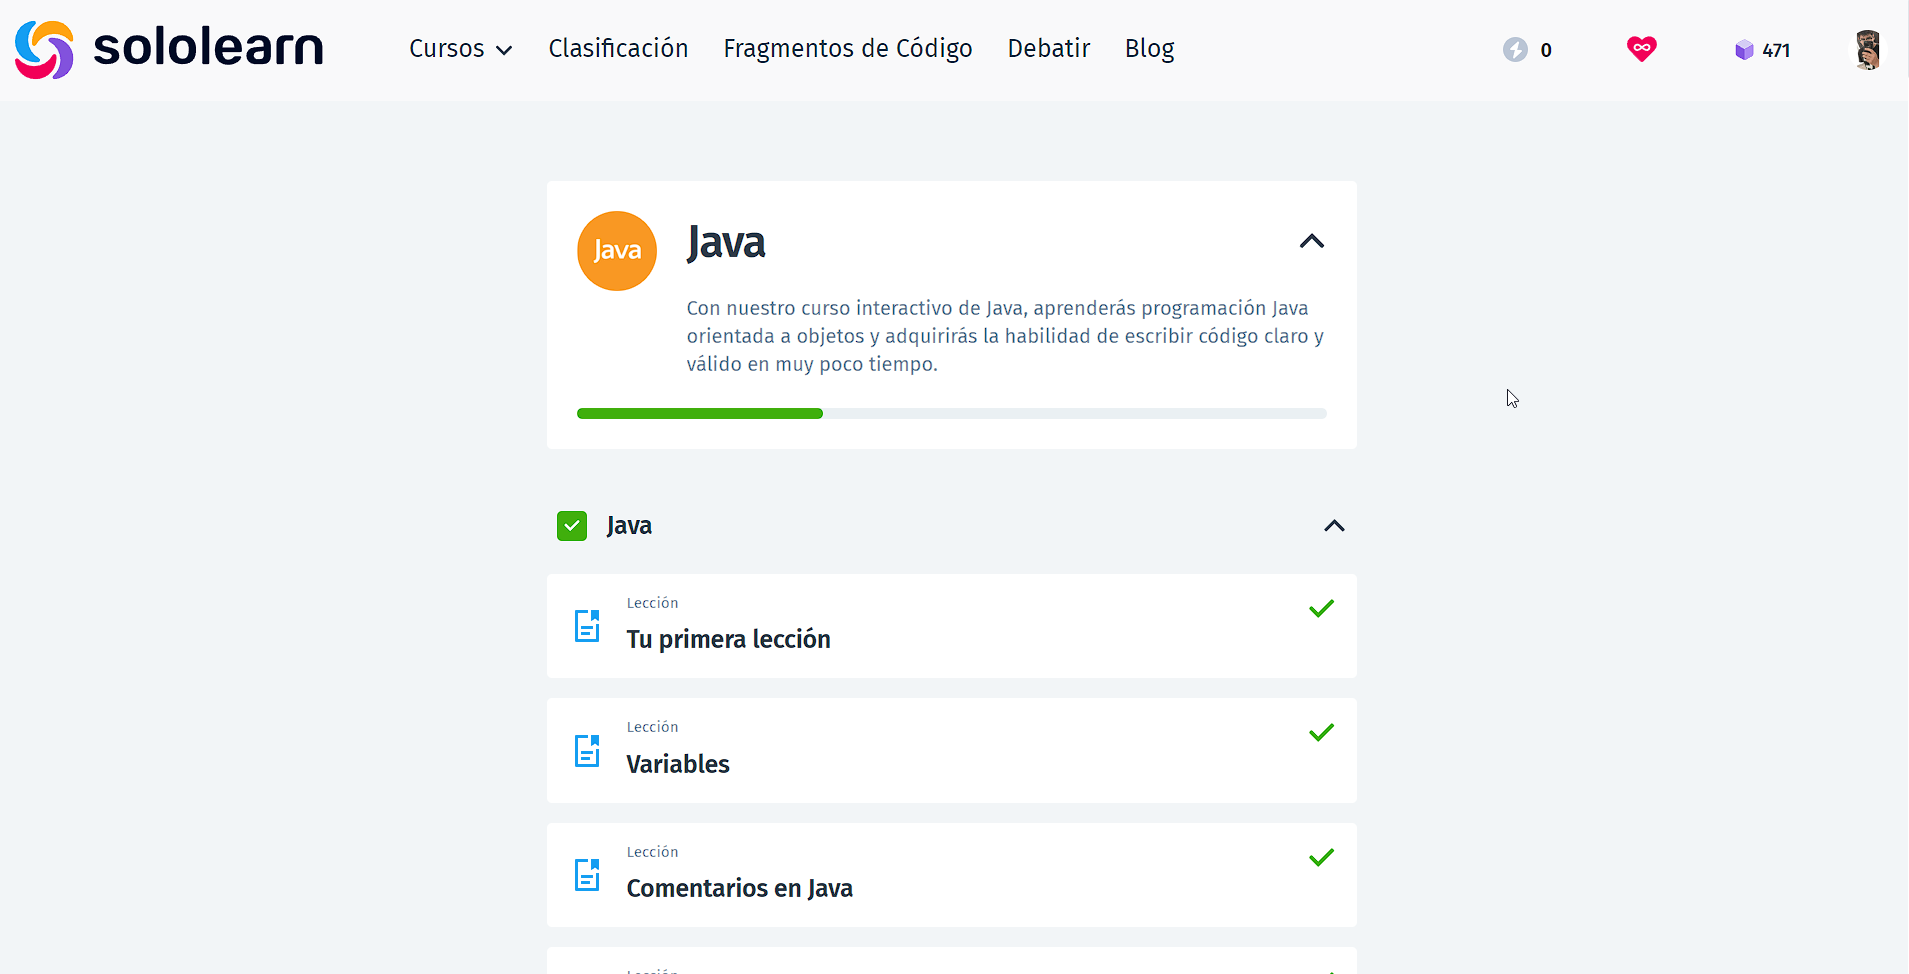Click lesson icon beside Comentarios en Java

[x=588, y=875]
